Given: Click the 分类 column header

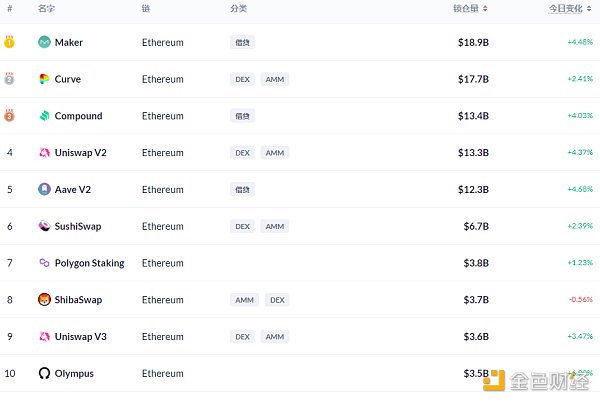Looking at the screenshot, I should coord(238,8).
